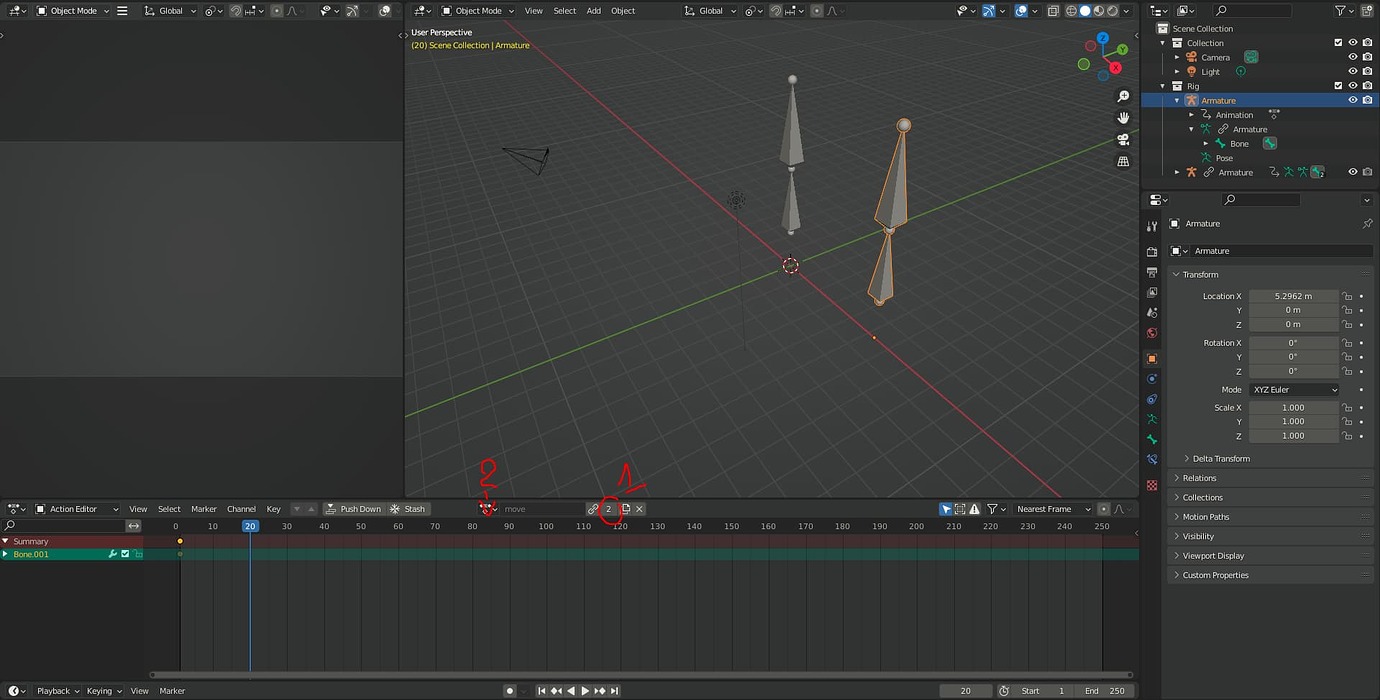Viewport: 1380px width, 700px height.
Task: Play the animation in reverse
Action: point(571,691)
